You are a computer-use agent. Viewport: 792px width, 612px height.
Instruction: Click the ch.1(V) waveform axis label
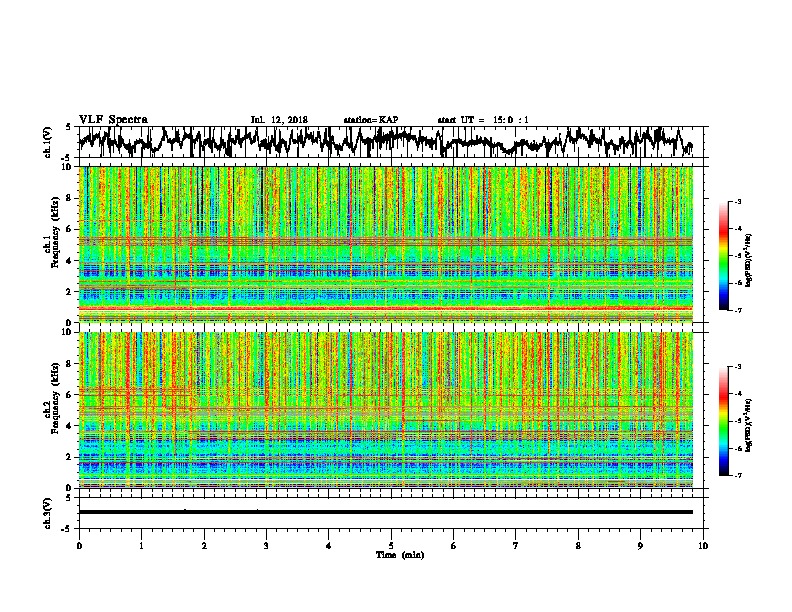click(47, 142)
